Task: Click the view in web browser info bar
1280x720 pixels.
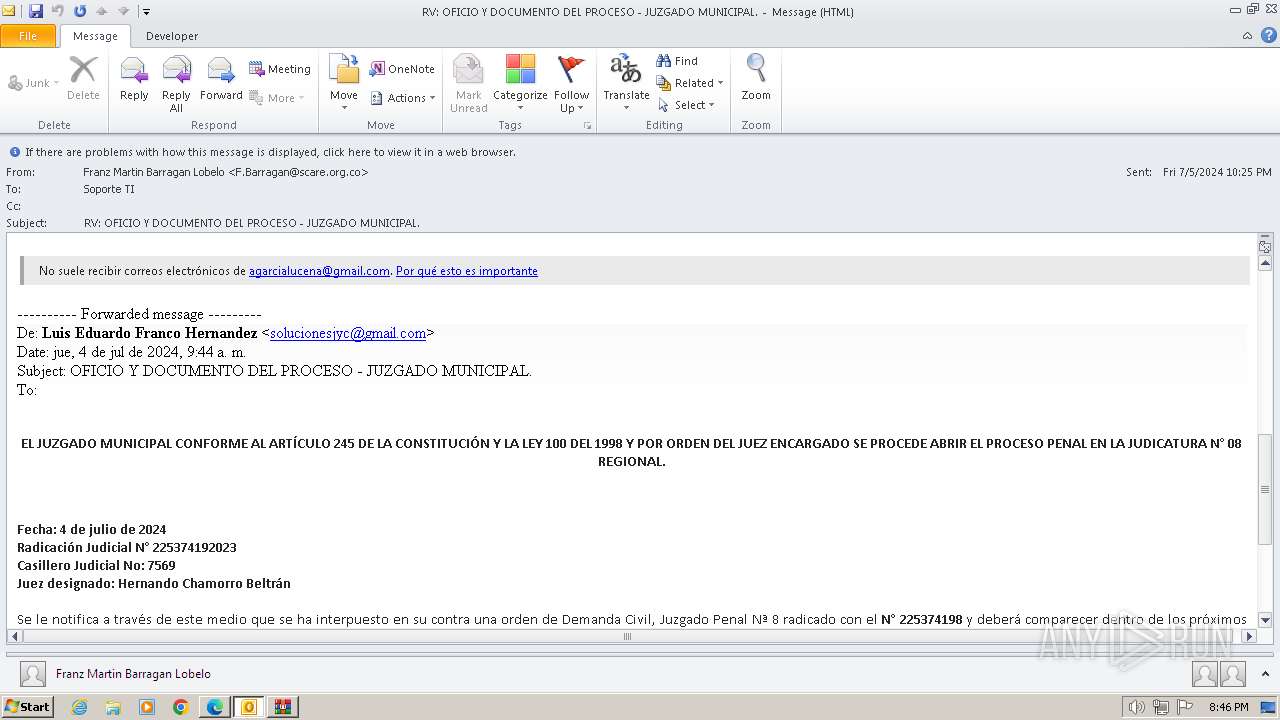Action: [270, 152]
